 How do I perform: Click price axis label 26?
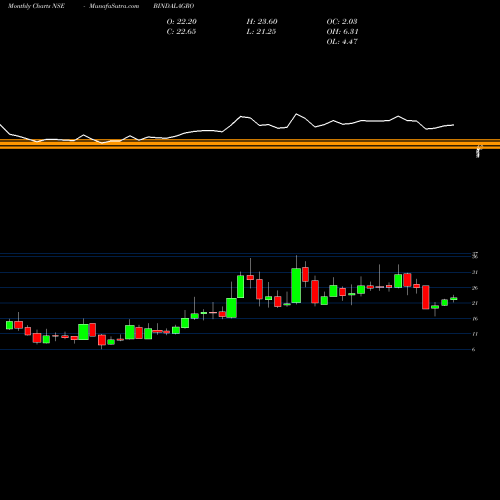[x=475, y=288]
